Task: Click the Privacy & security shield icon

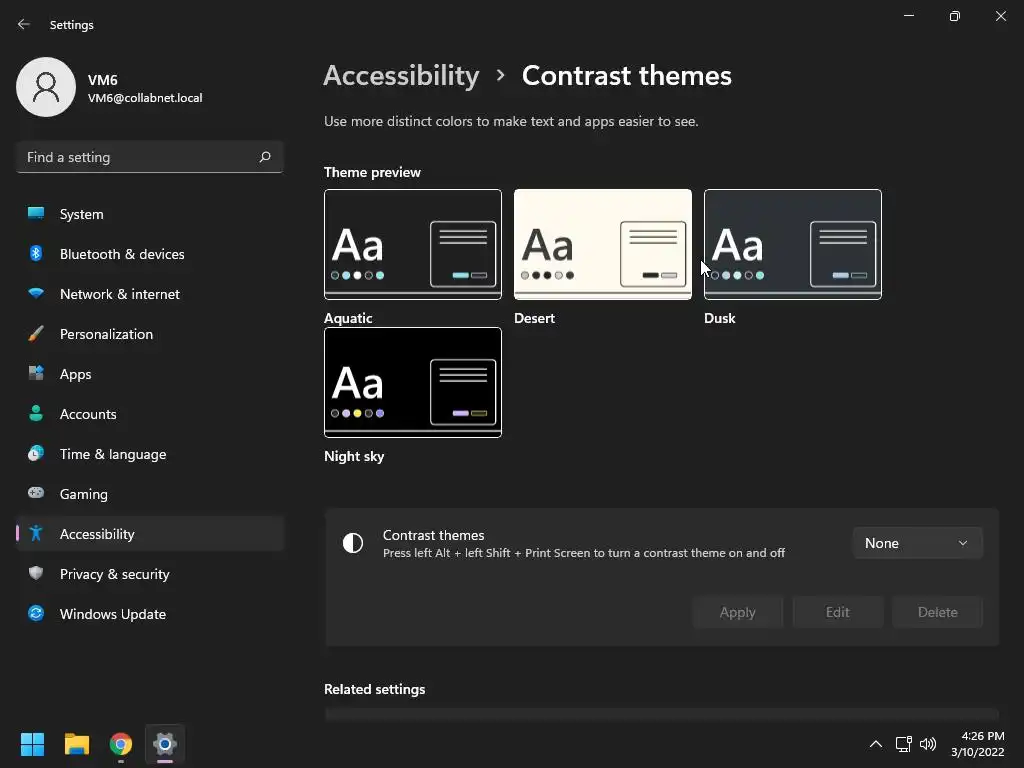Action: coord(36,574)
